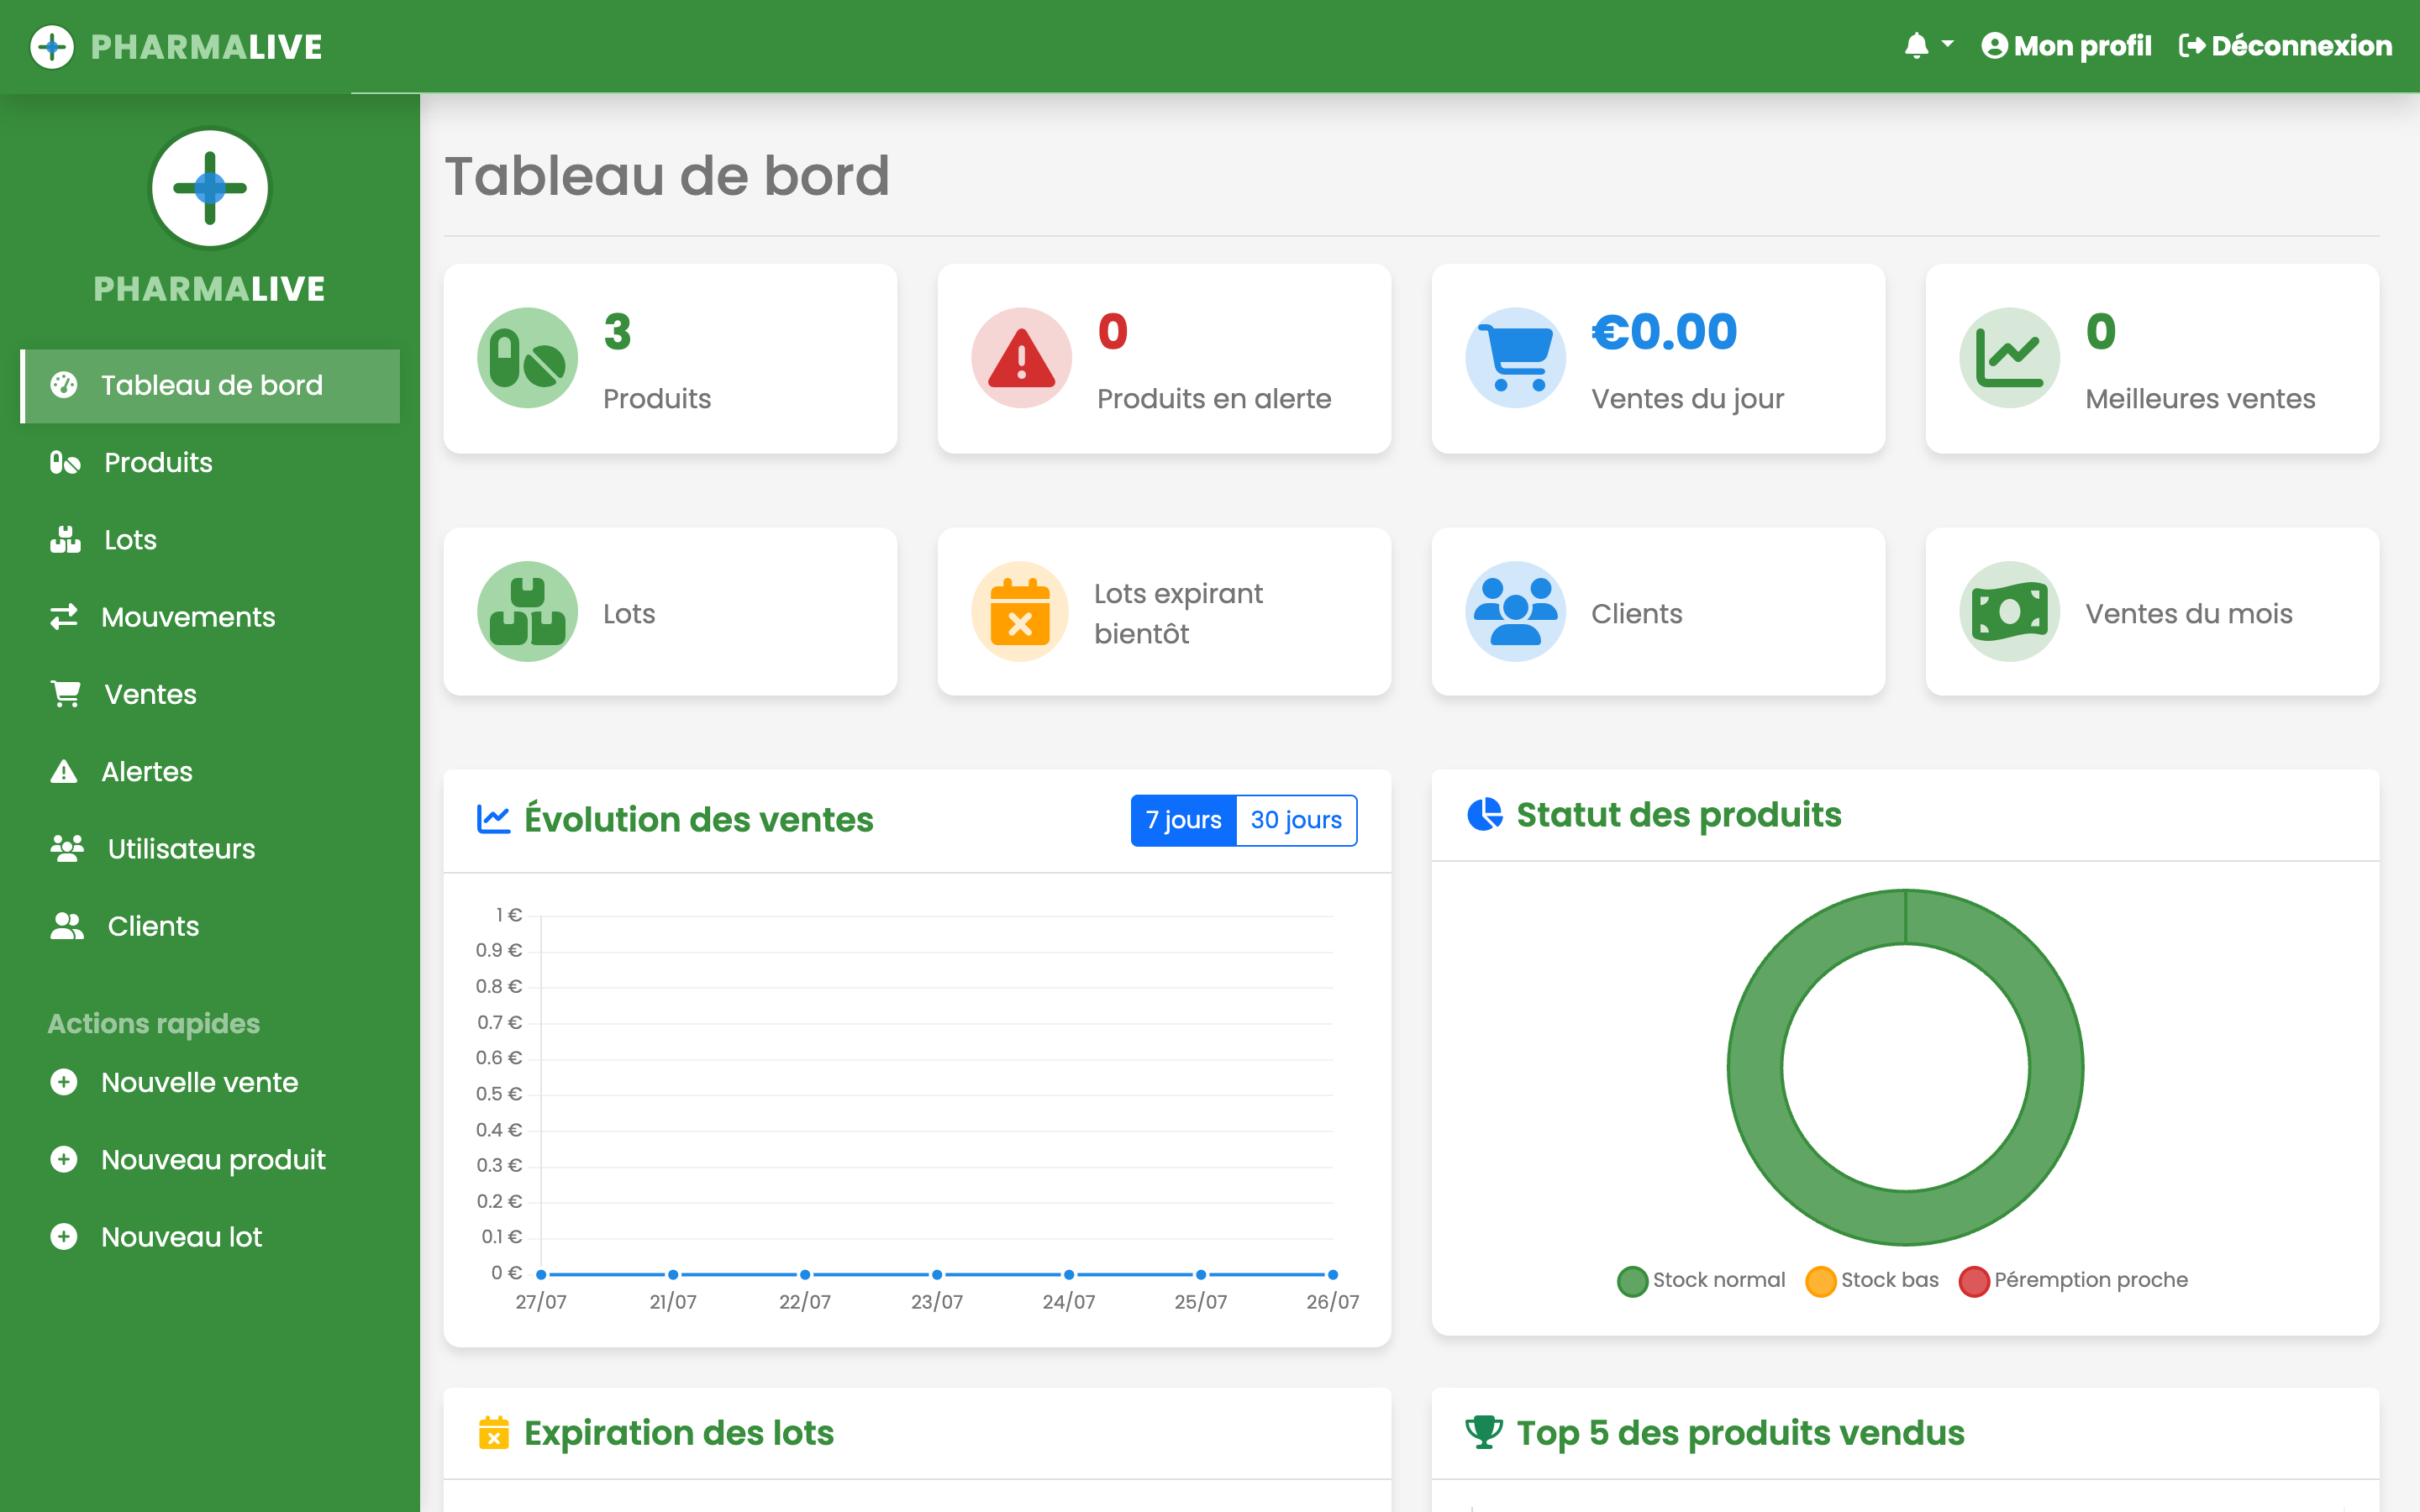Image resolution: width=2420 pixels, height=1512 pixels.
Task: Click the large sidebar PharmaLive cross logo
Action: coord(210,188)
